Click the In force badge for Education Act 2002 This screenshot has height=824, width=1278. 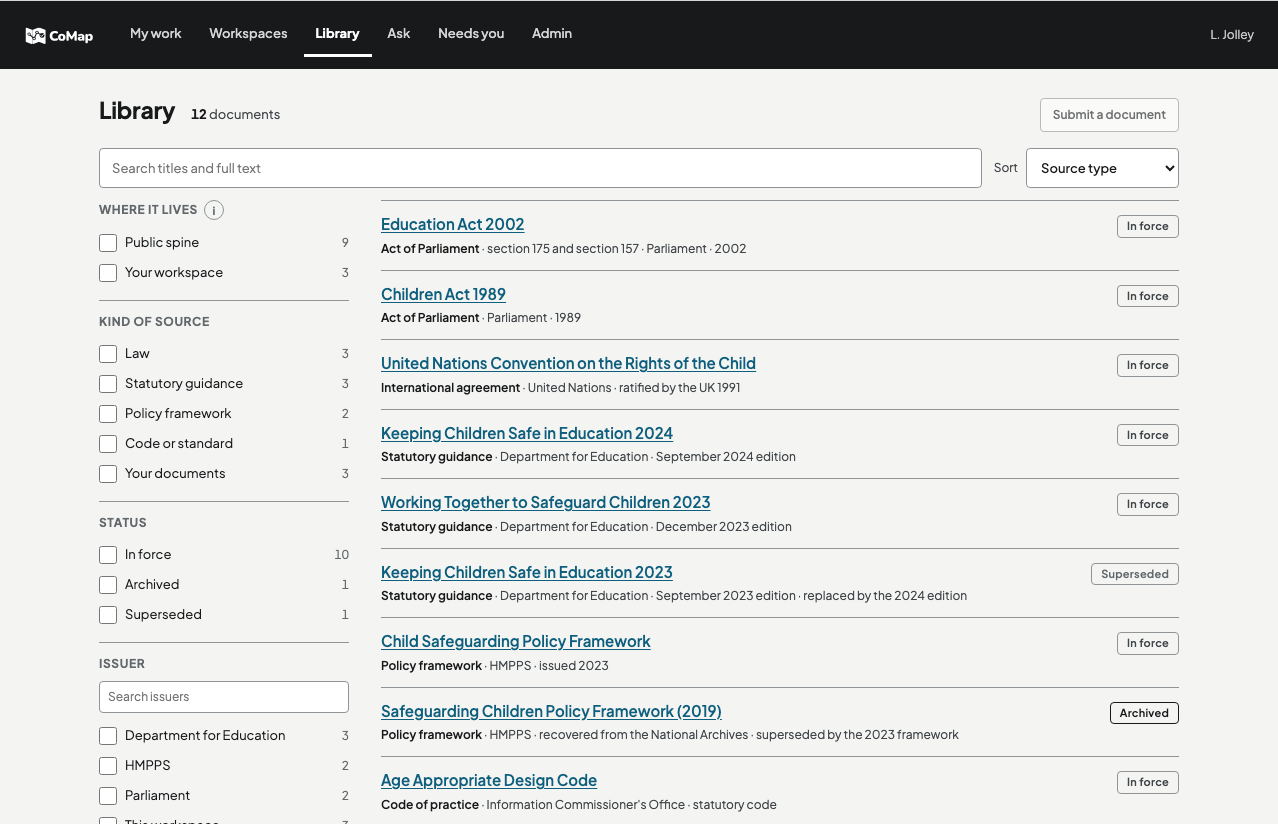(1148, 226)
